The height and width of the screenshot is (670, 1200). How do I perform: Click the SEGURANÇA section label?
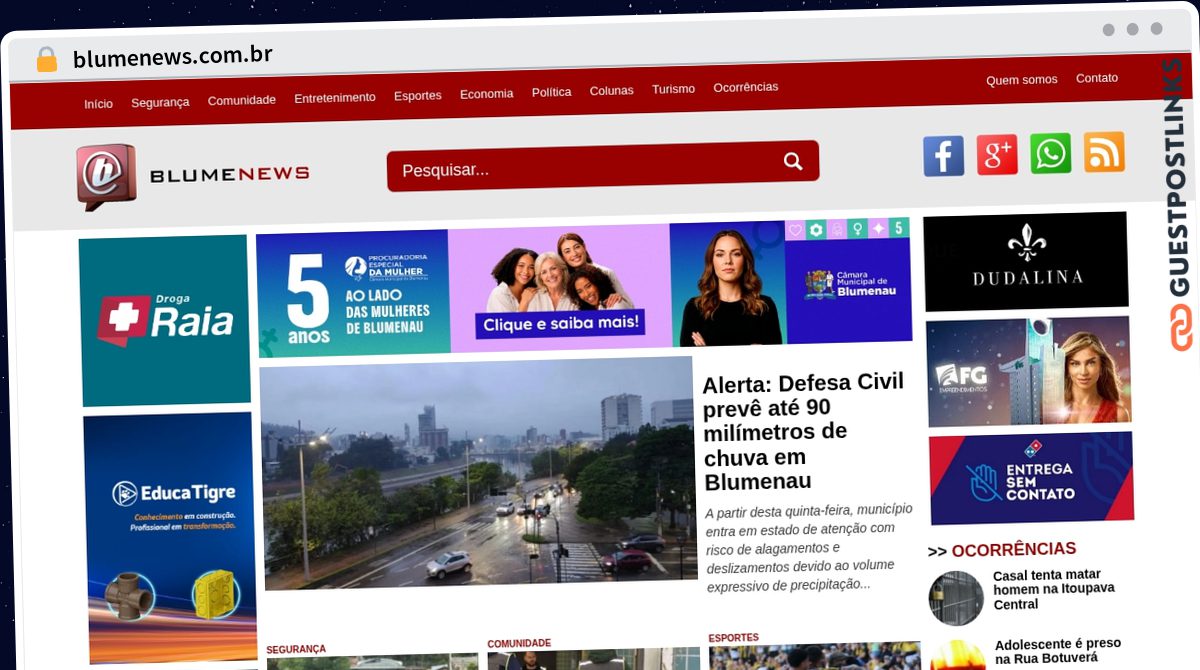[x=296, y=649]
